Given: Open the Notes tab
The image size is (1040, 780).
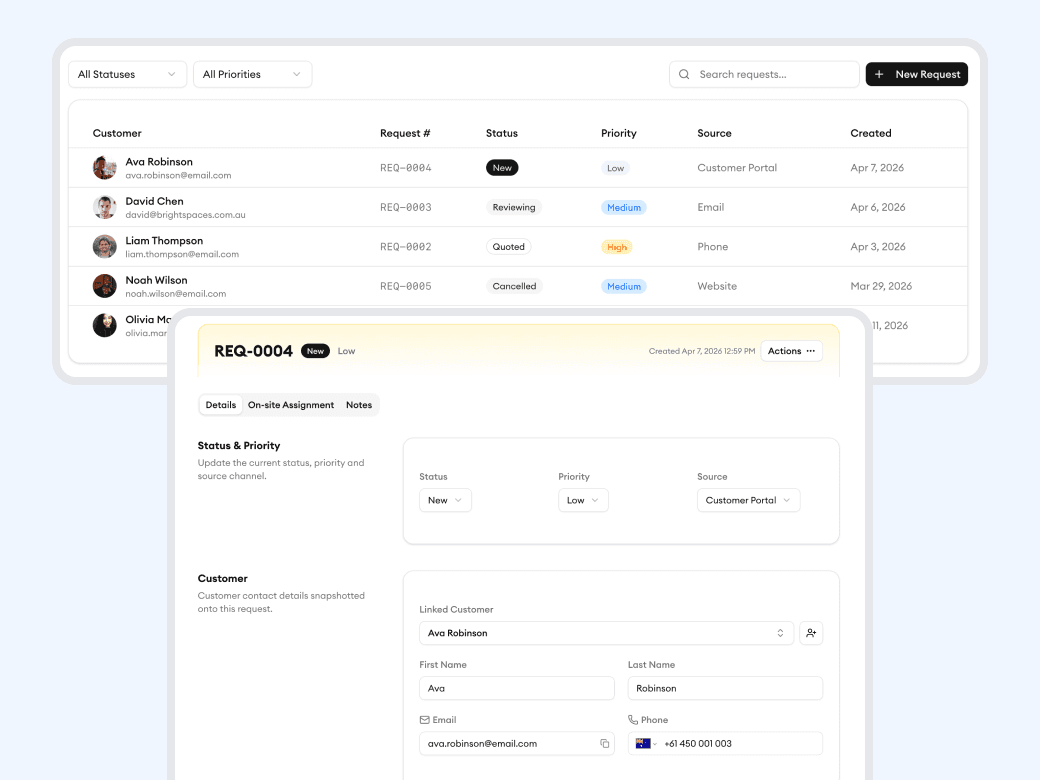Looking at the screenshot, I should coord(358,404).
